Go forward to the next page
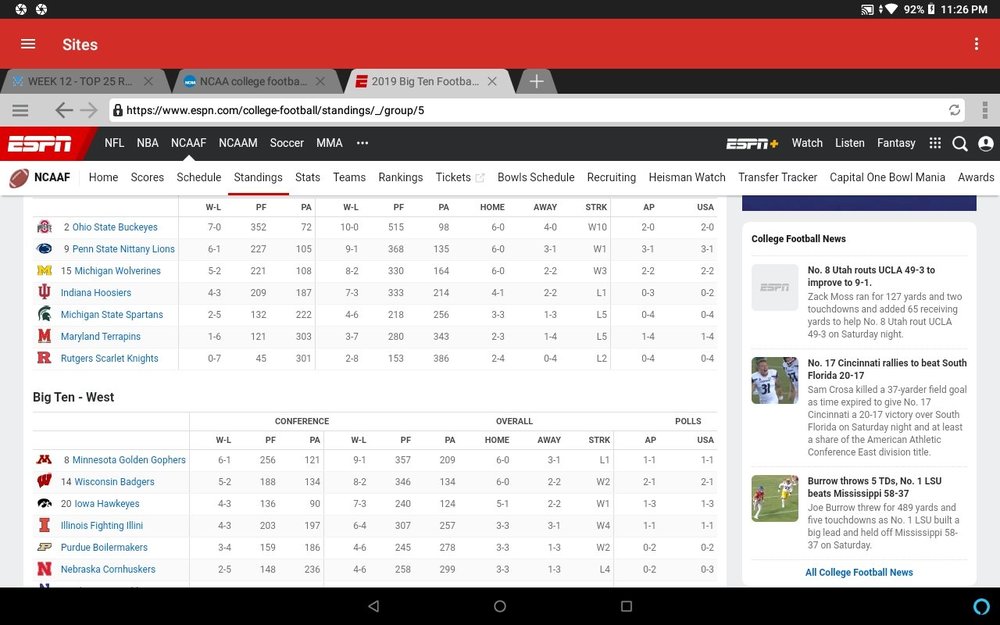1000x625 pixels. coord(89,110)
